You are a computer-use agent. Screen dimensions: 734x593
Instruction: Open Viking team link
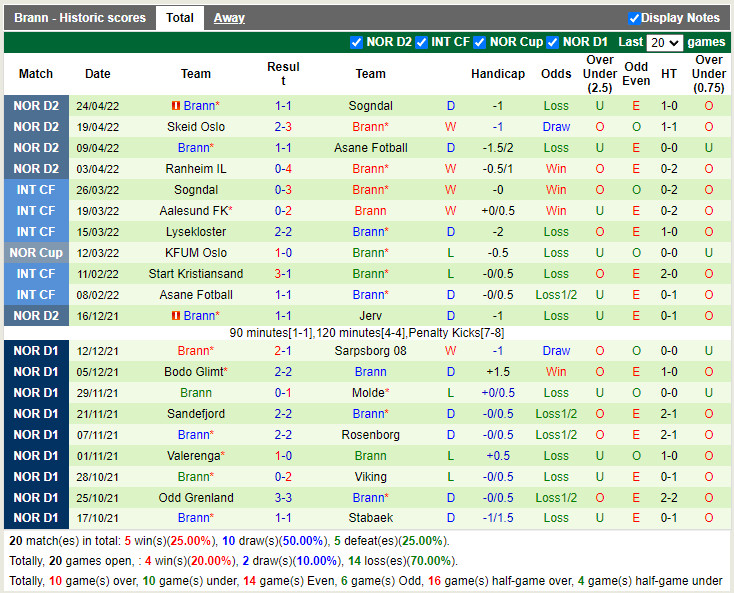pos(370,477)
